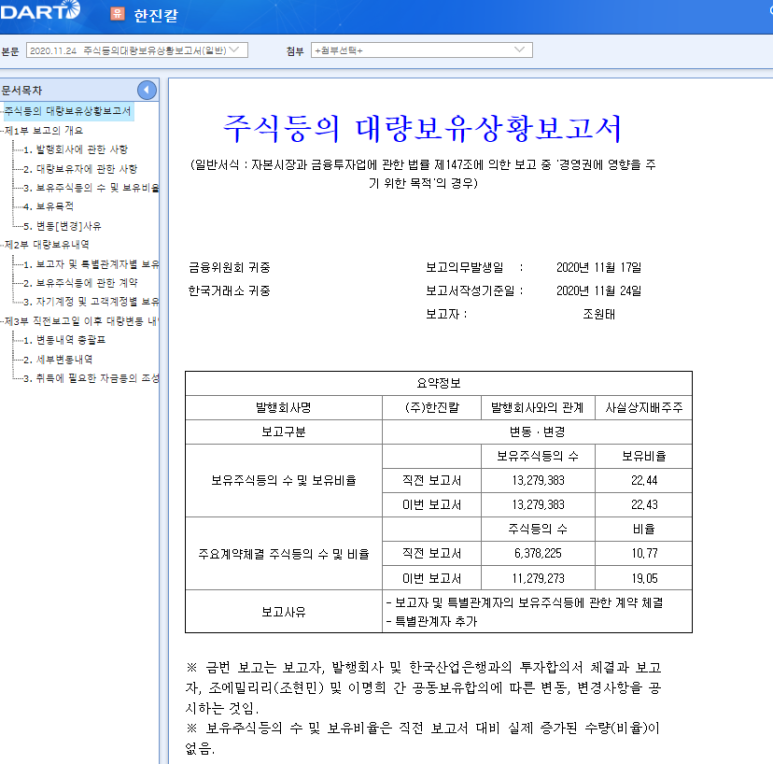This screenshot has width=773, height=764.
Task: Click 한국거래소 귀중 text
Action: [x=229, y=291]
